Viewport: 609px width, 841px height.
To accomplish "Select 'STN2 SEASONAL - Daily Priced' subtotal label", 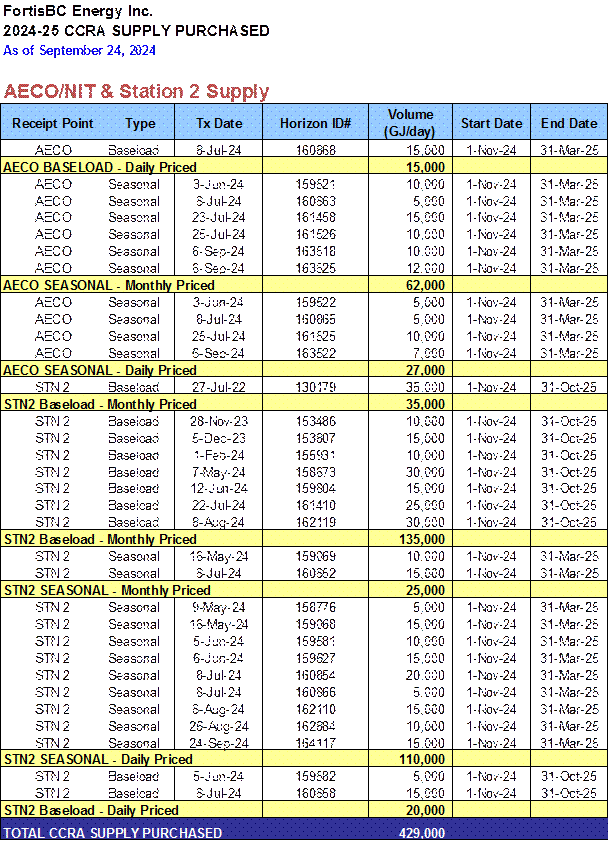I will tap(98, 759).
